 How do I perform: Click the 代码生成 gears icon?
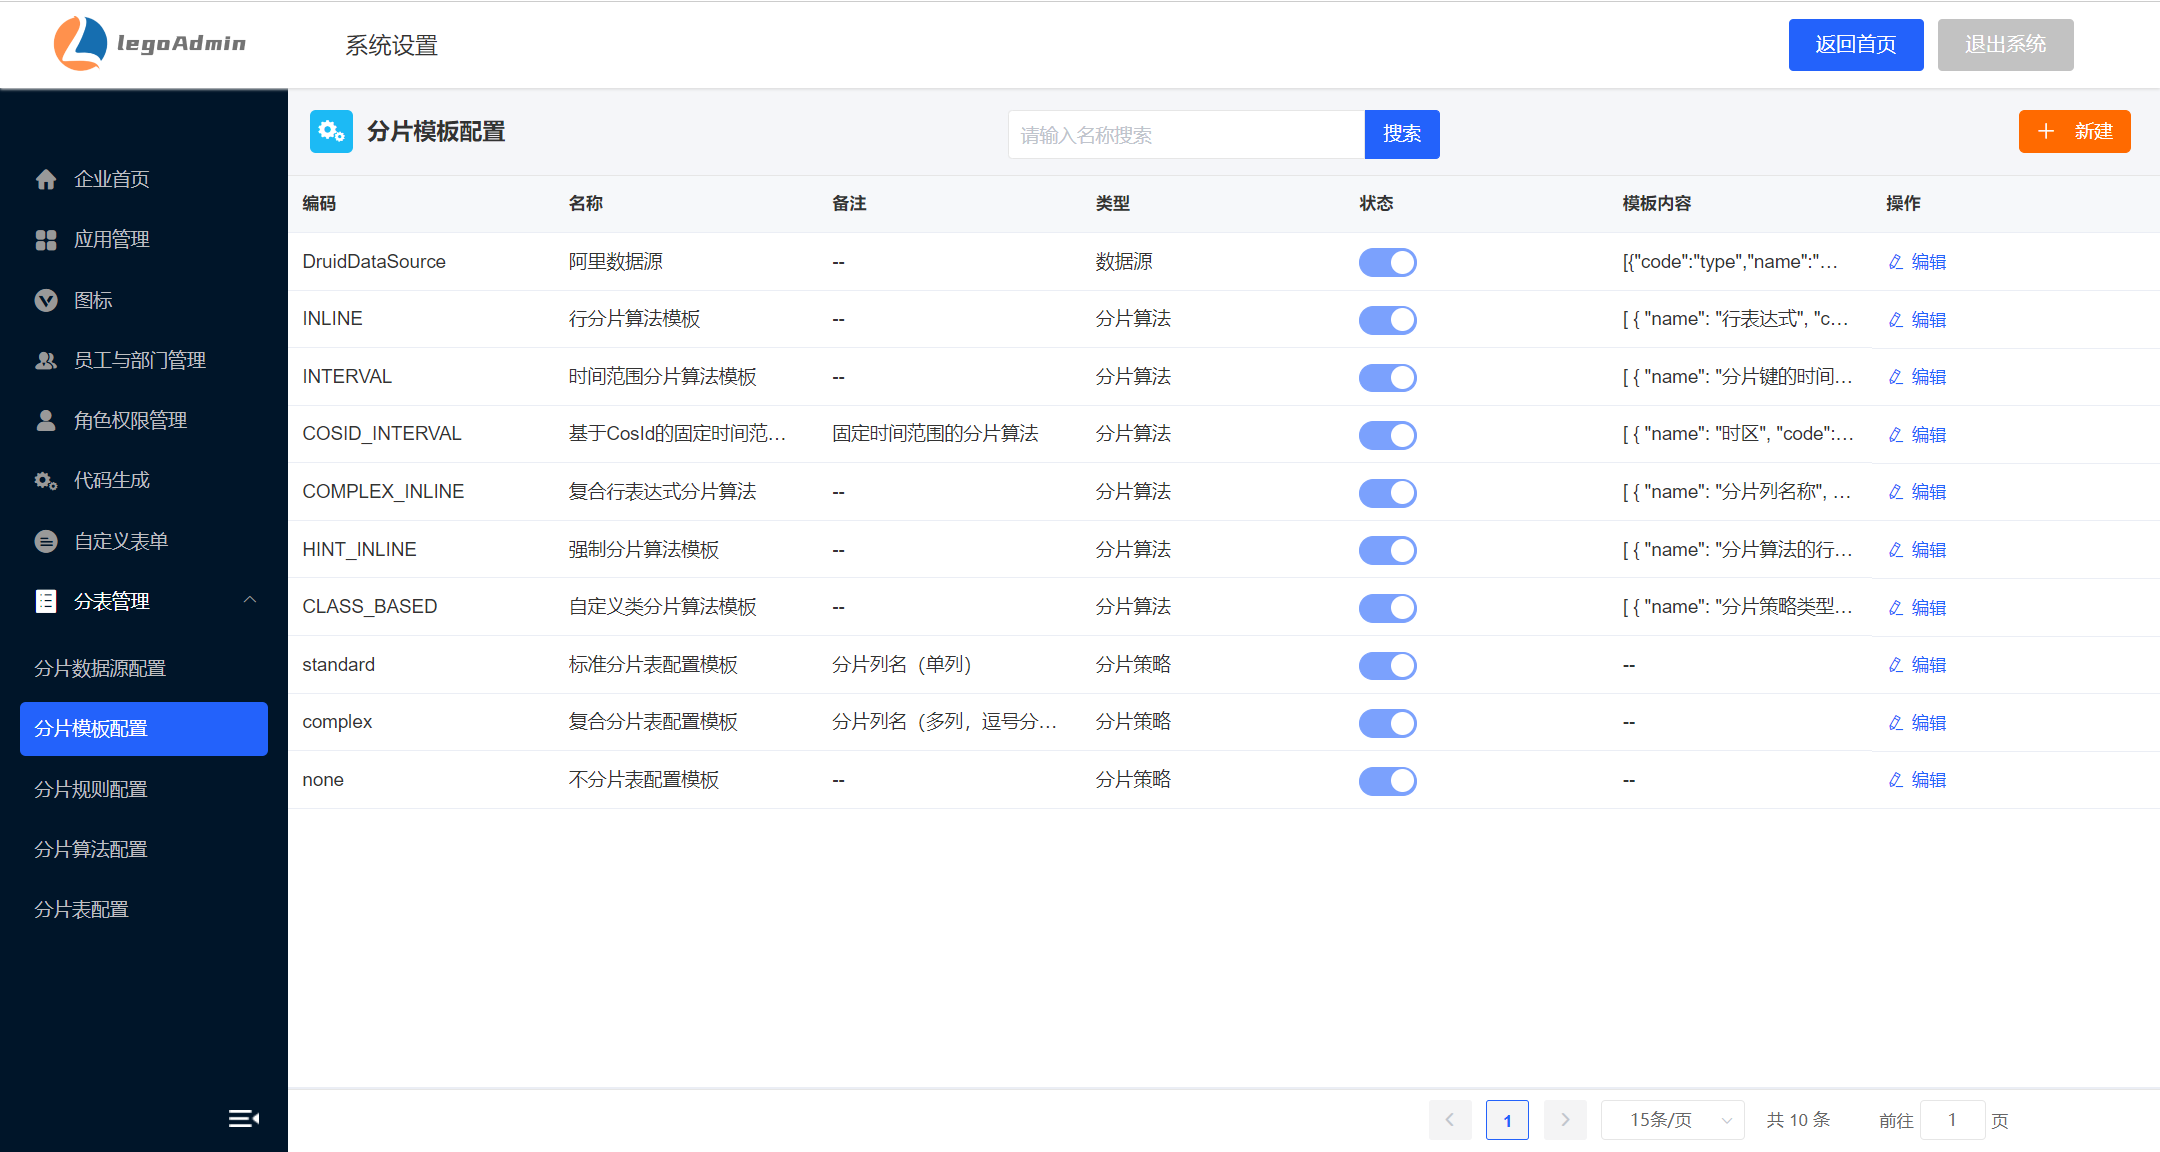(46, 481)
